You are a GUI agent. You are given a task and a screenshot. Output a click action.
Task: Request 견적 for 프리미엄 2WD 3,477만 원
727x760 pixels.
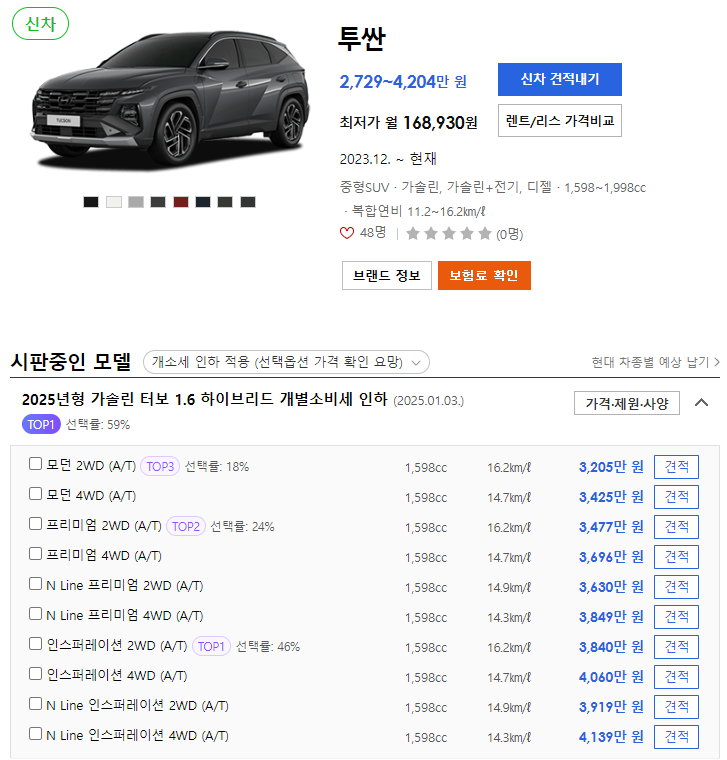(676, 527)
